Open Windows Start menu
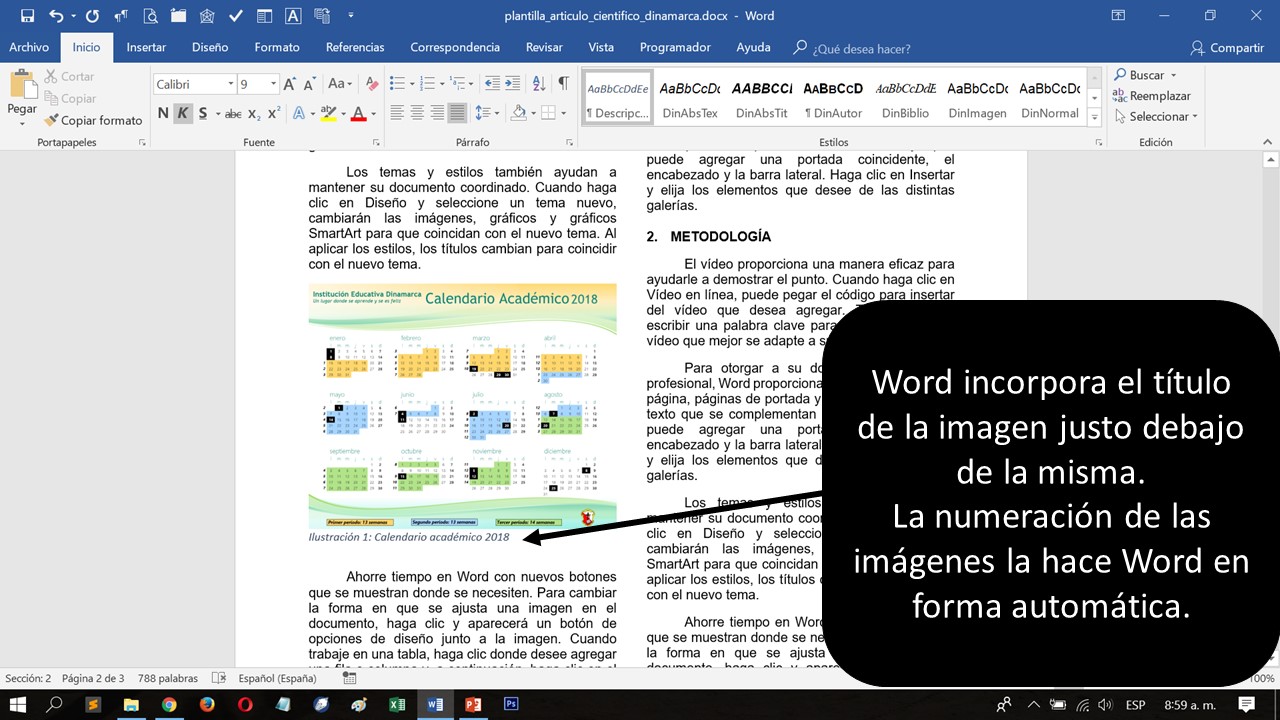The height and width of the screenshot is (720, 1280). point(18,704)
